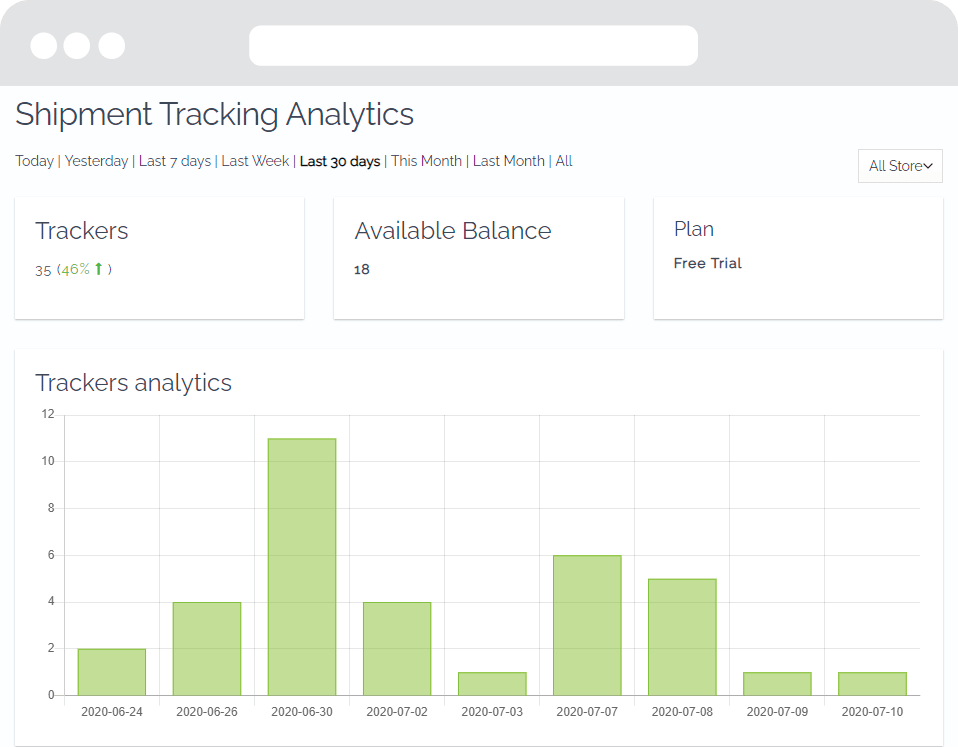Screen dimensions: 958x747
Task: Click the first circle in browser header
Action: (x=44, y=46)
